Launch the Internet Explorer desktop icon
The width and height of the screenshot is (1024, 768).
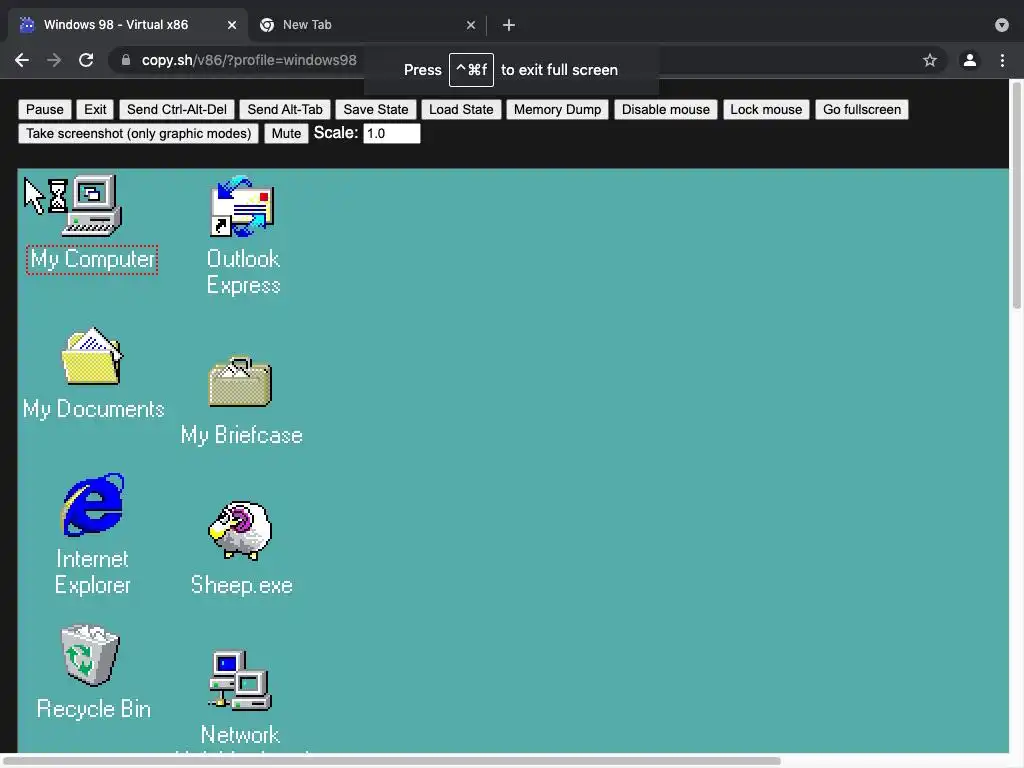pos(93,505)
